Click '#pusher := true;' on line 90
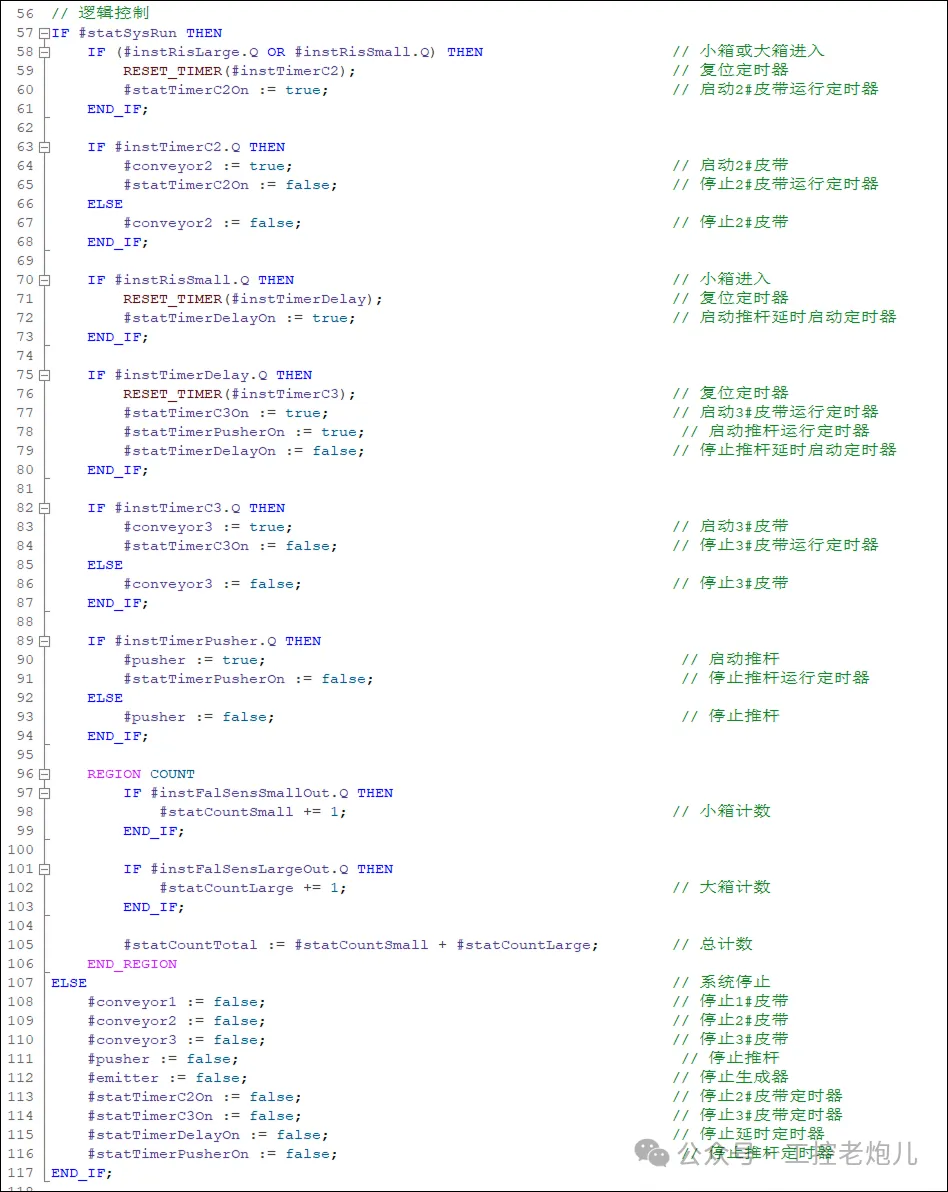948x1192 pixels. tap(195, 661)
